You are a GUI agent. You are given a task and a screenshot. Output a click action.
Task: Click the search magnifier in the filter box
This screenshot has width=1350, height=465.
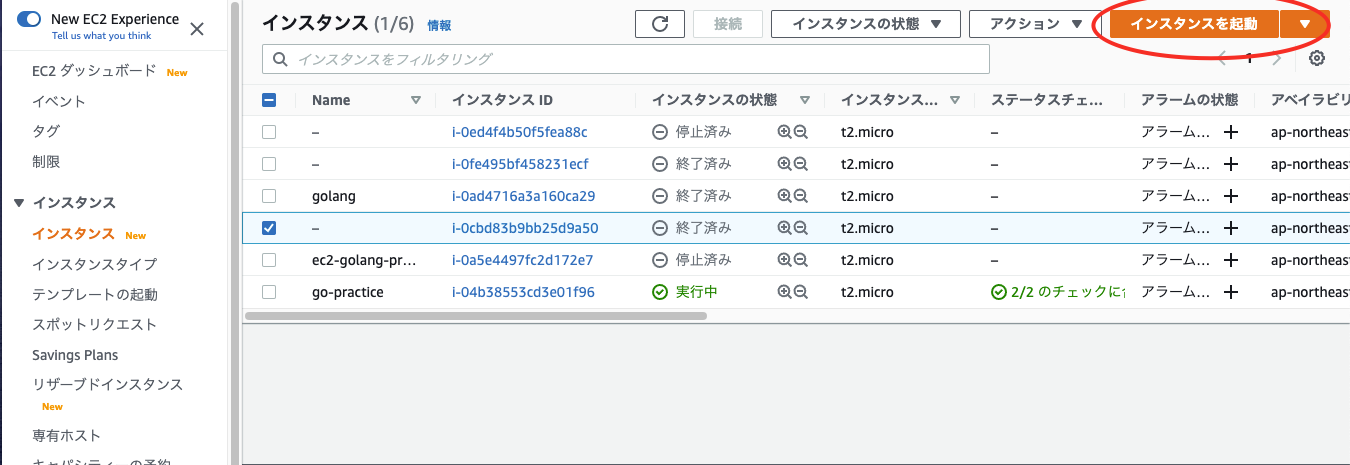click(280, 59)
